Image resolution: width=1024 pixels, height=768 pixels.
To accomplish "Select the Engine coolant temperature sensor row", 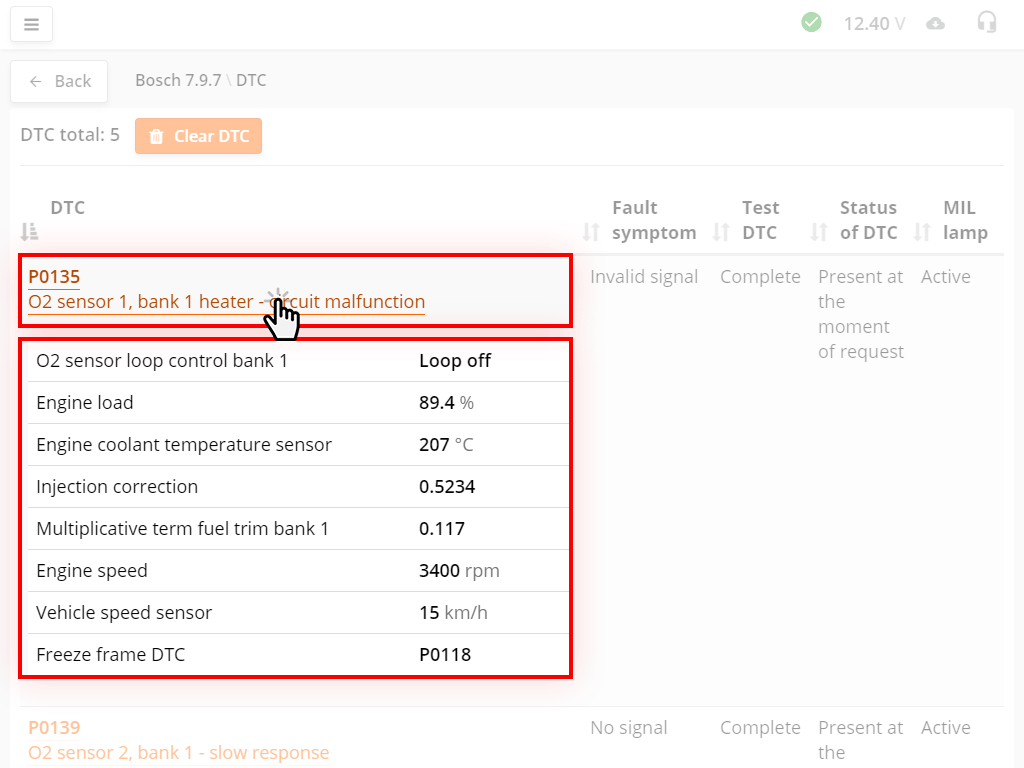I will pyautogui.click(x=295, y=445).
